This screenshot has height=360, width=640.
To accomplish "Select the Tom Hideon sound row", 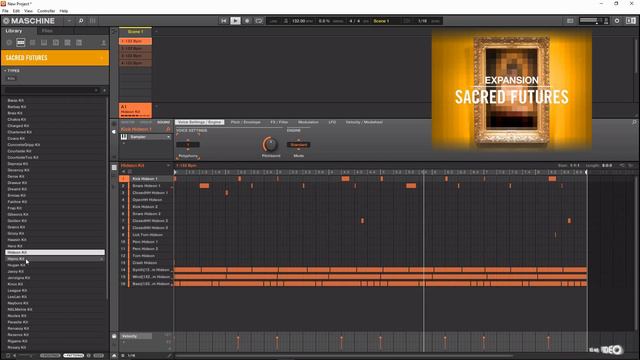I will pyautogui.click(x=146, y=256).
